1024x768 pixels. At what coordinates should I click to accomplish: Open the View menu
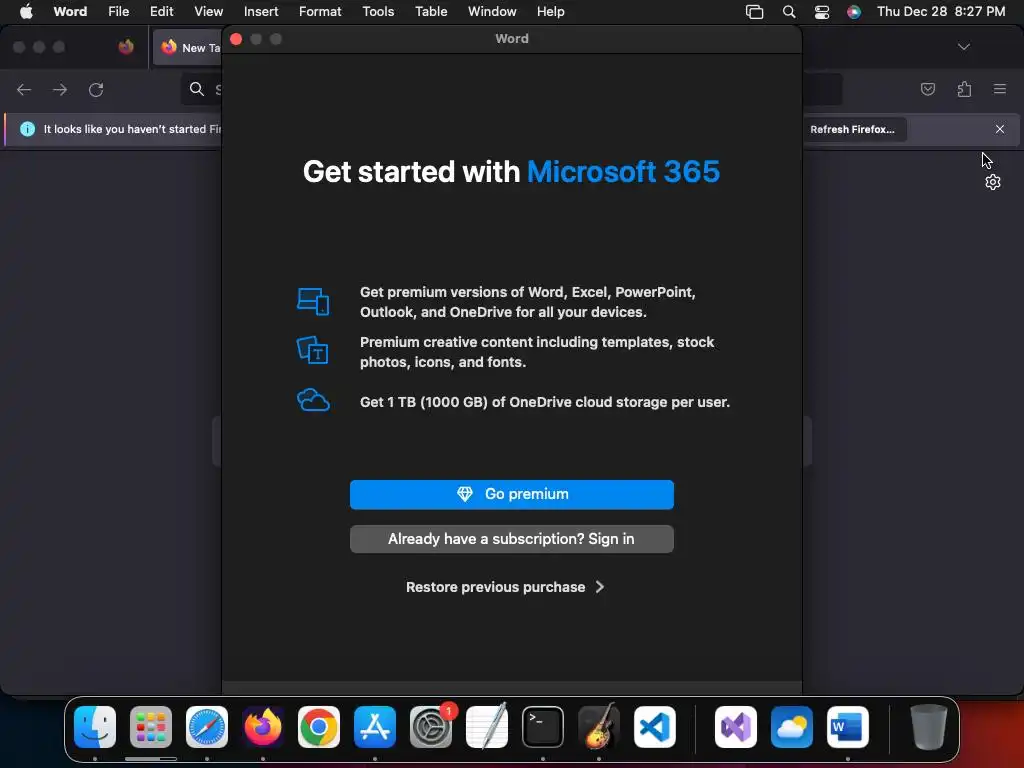coord(208,12)
